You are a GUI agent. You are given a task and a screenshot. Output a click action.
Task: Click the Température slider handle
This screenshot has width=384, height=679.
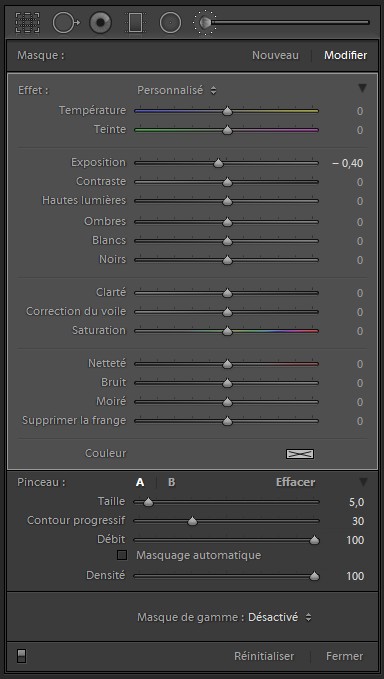tap(227, 112)
